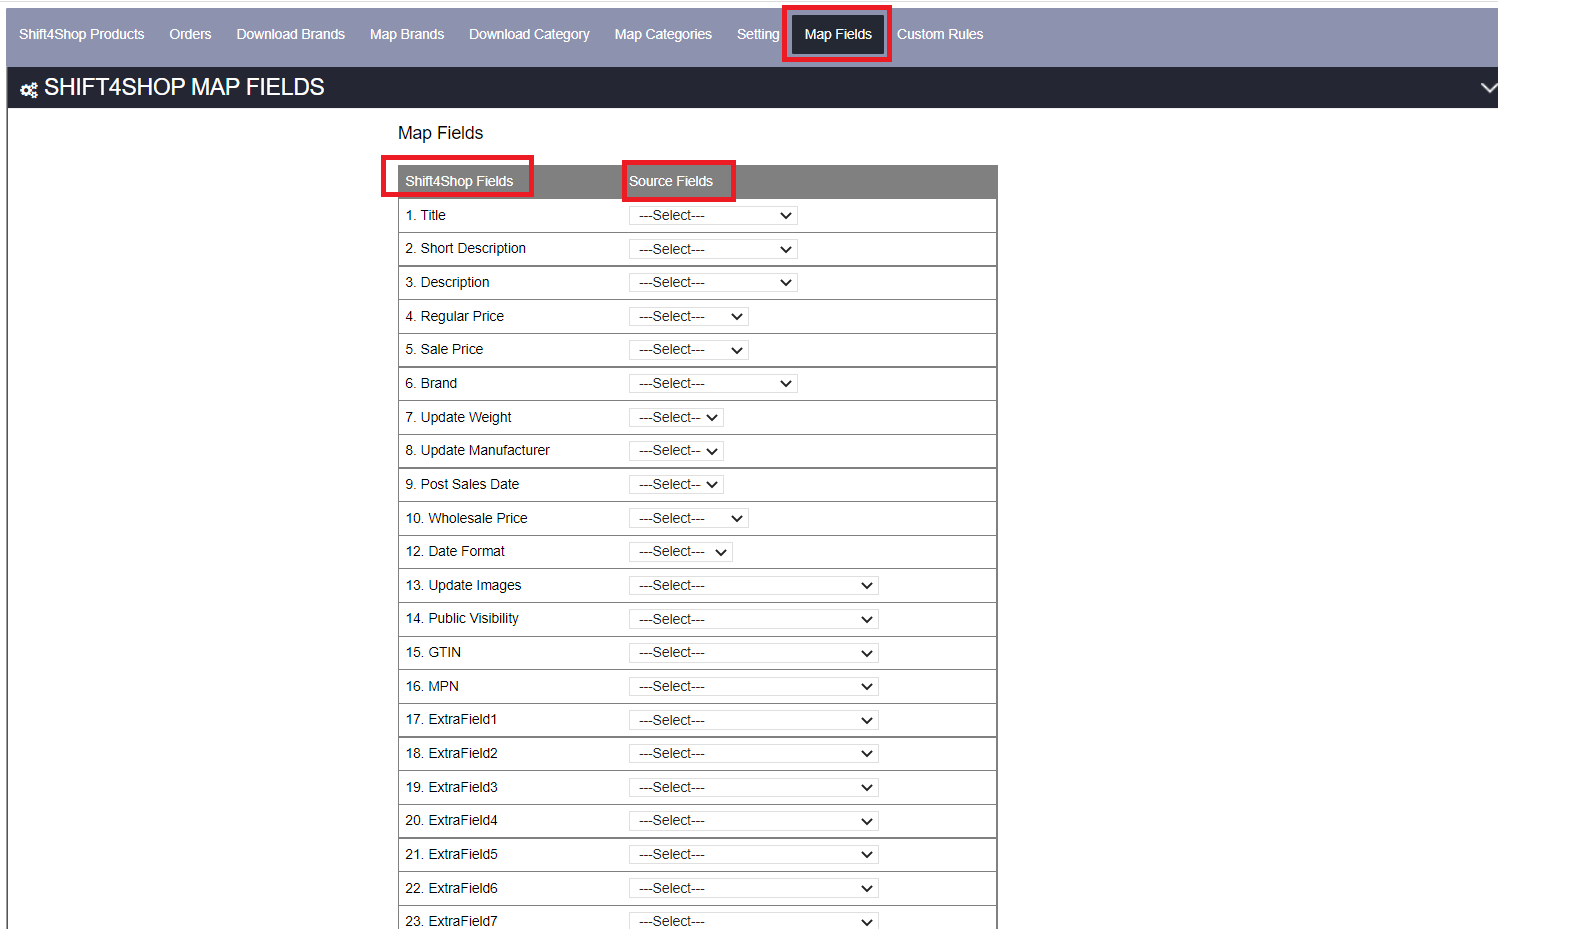Click the '14. Public Visibility' label
This screenshot has width=1596, height=929.
(x=462, y=618)
